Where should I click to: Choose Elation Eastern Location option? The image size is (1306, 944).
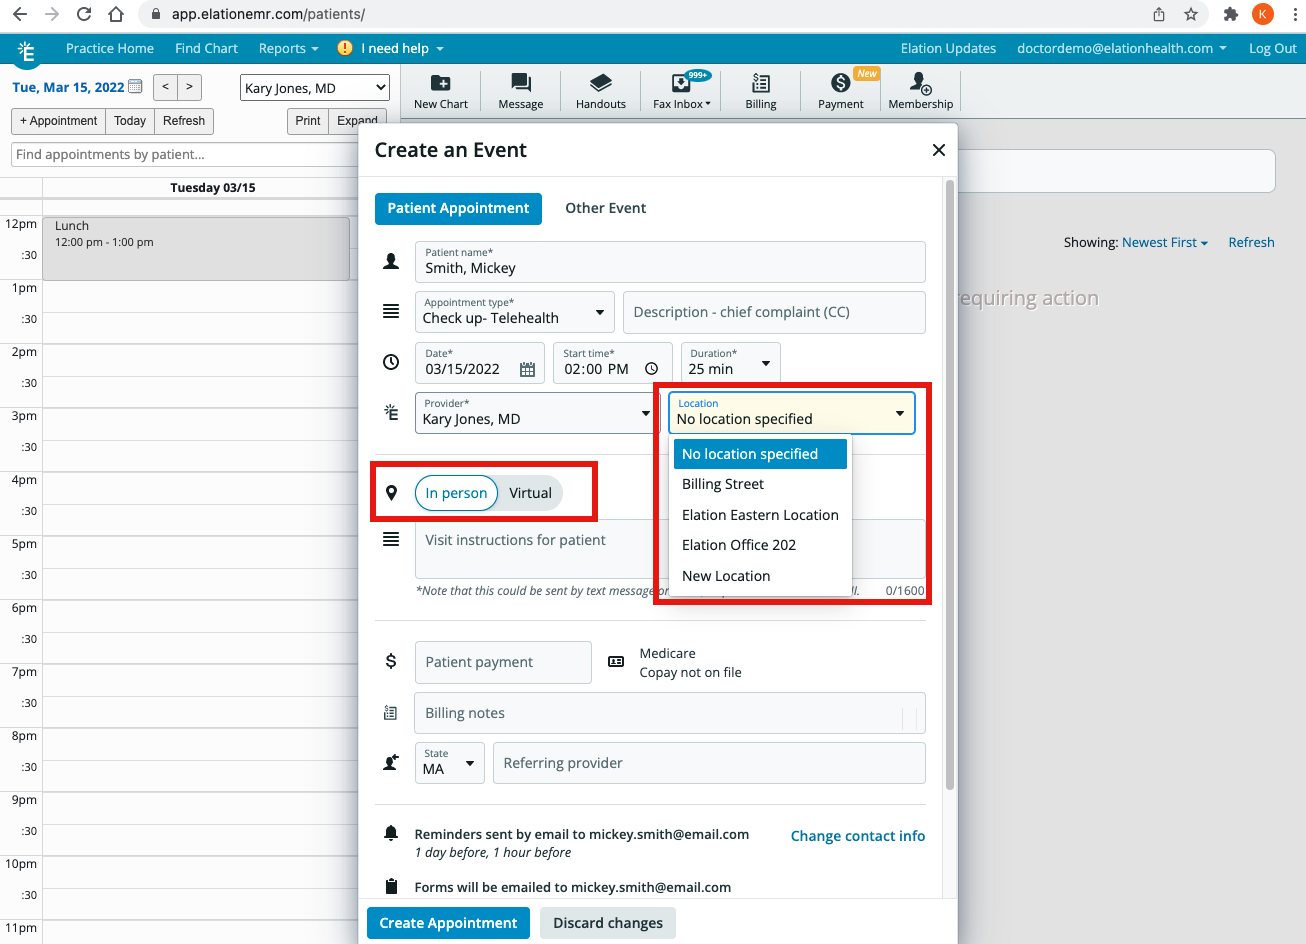pos(760,515)
